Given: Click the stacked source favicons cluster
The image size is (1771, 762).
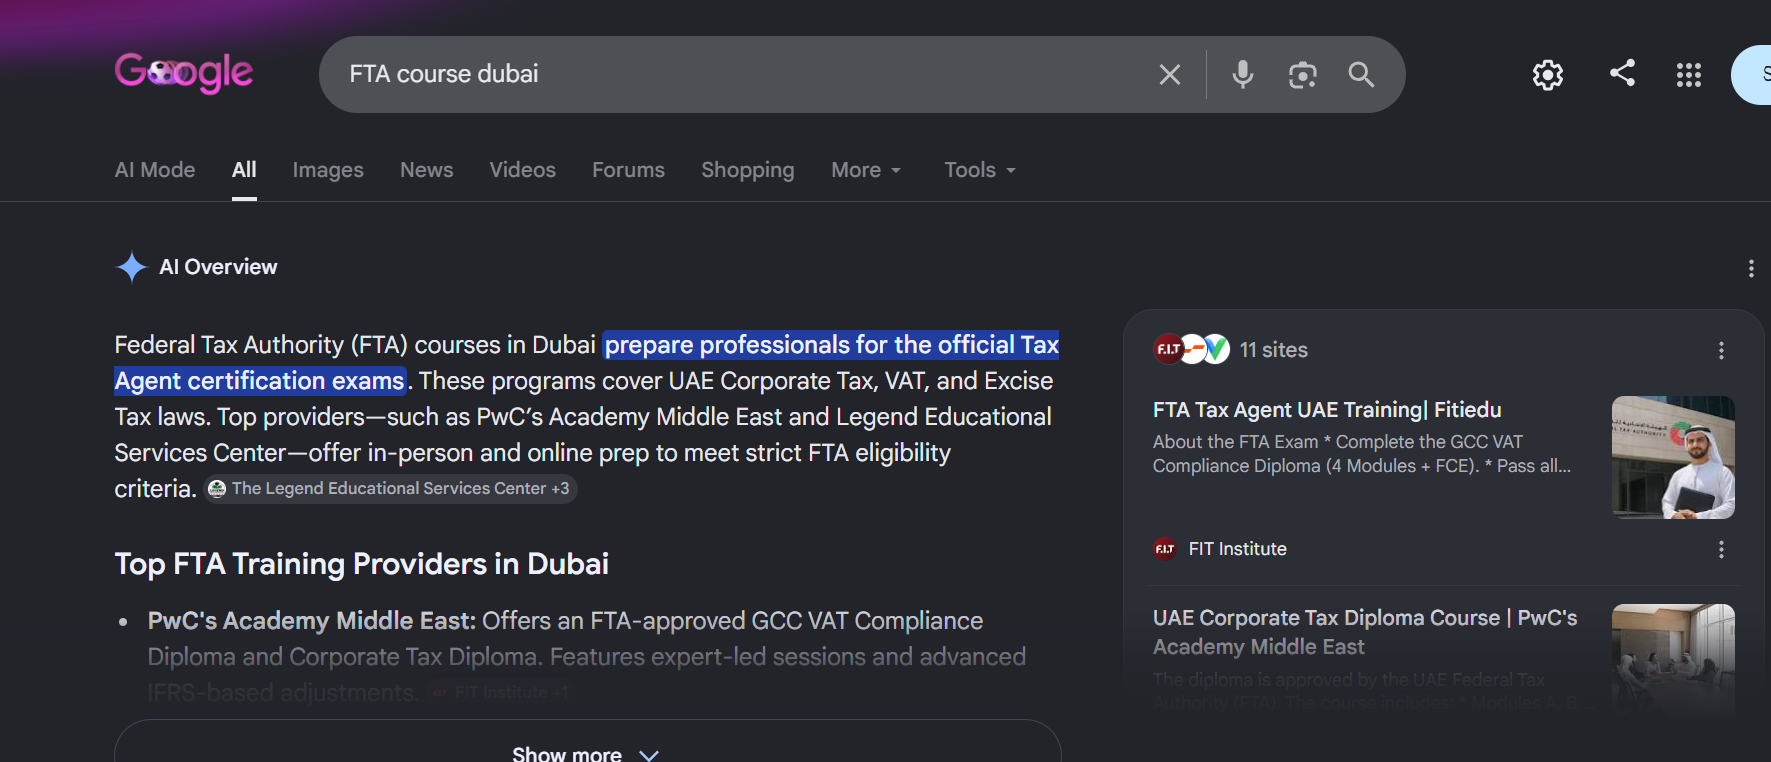Looking at the screenshot, I should [1192, 349].
